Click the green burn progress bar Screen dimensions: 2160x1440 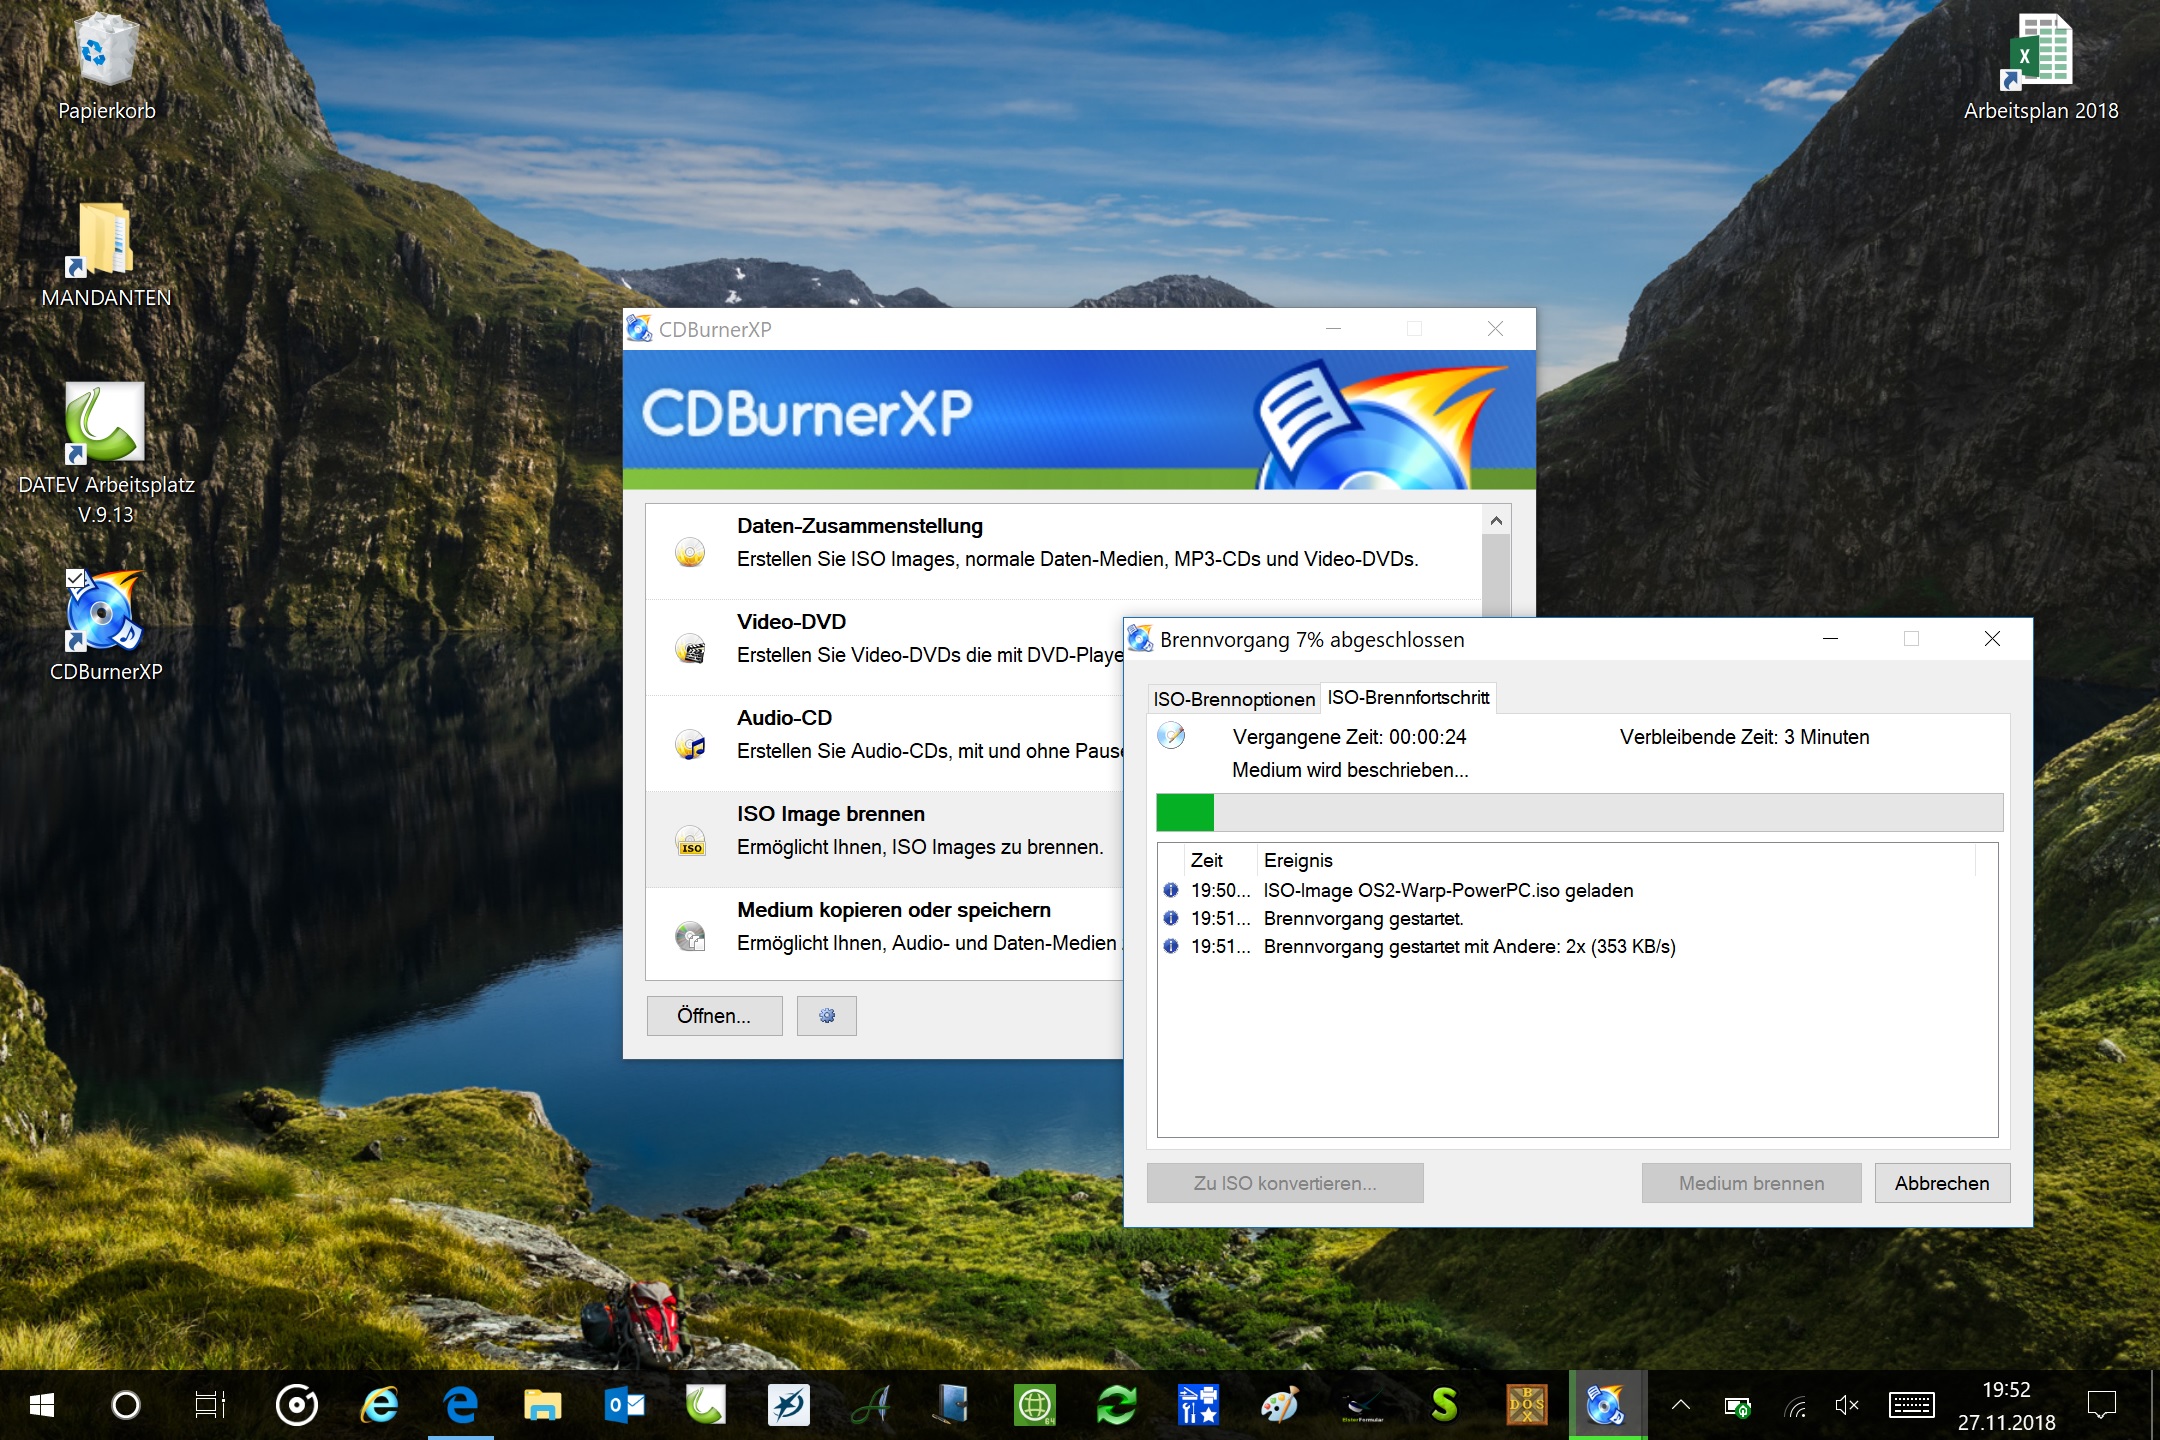coord(1579,812)
